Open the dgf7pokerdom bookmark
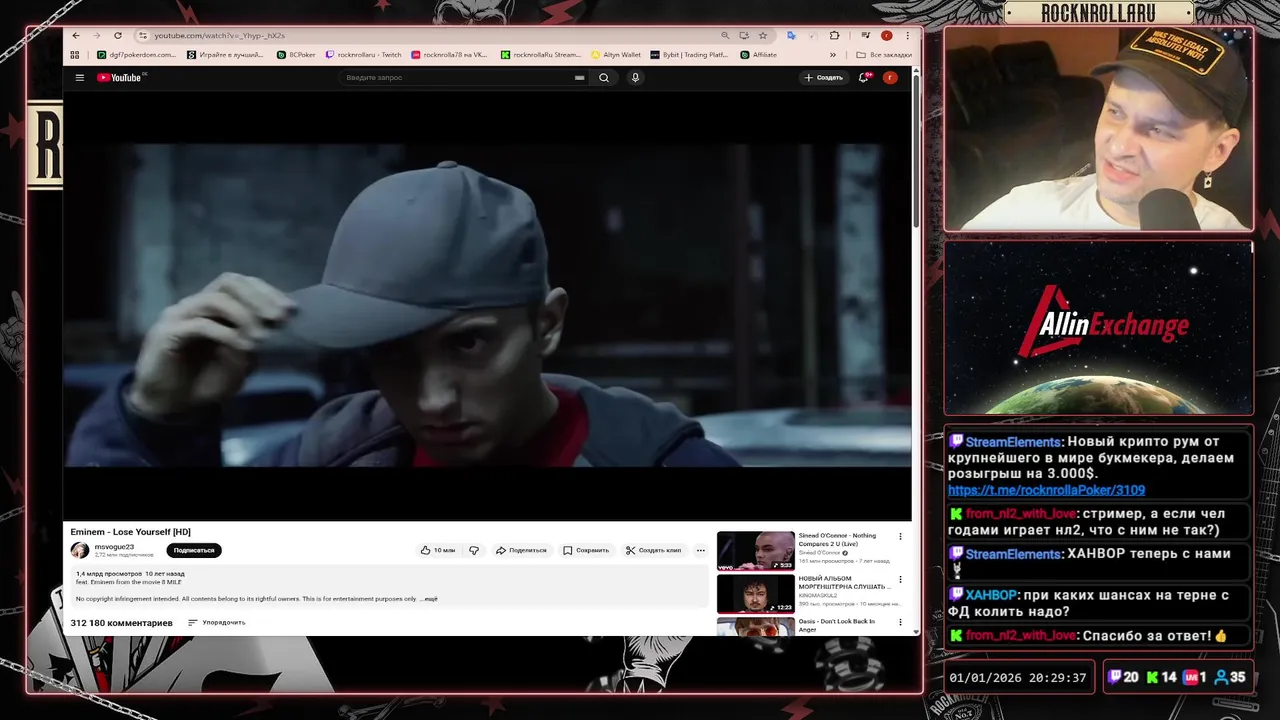 [x=136, y=55]
